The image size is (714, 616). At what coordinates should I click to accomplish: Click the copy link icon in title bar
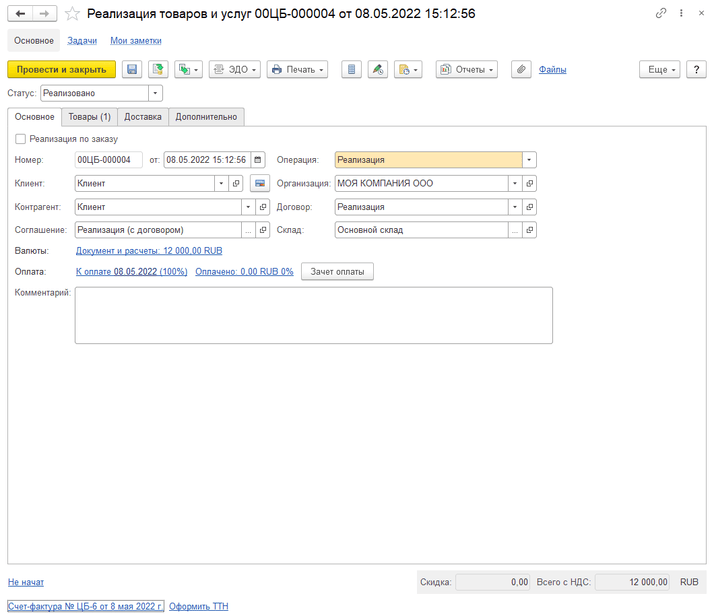661,14
